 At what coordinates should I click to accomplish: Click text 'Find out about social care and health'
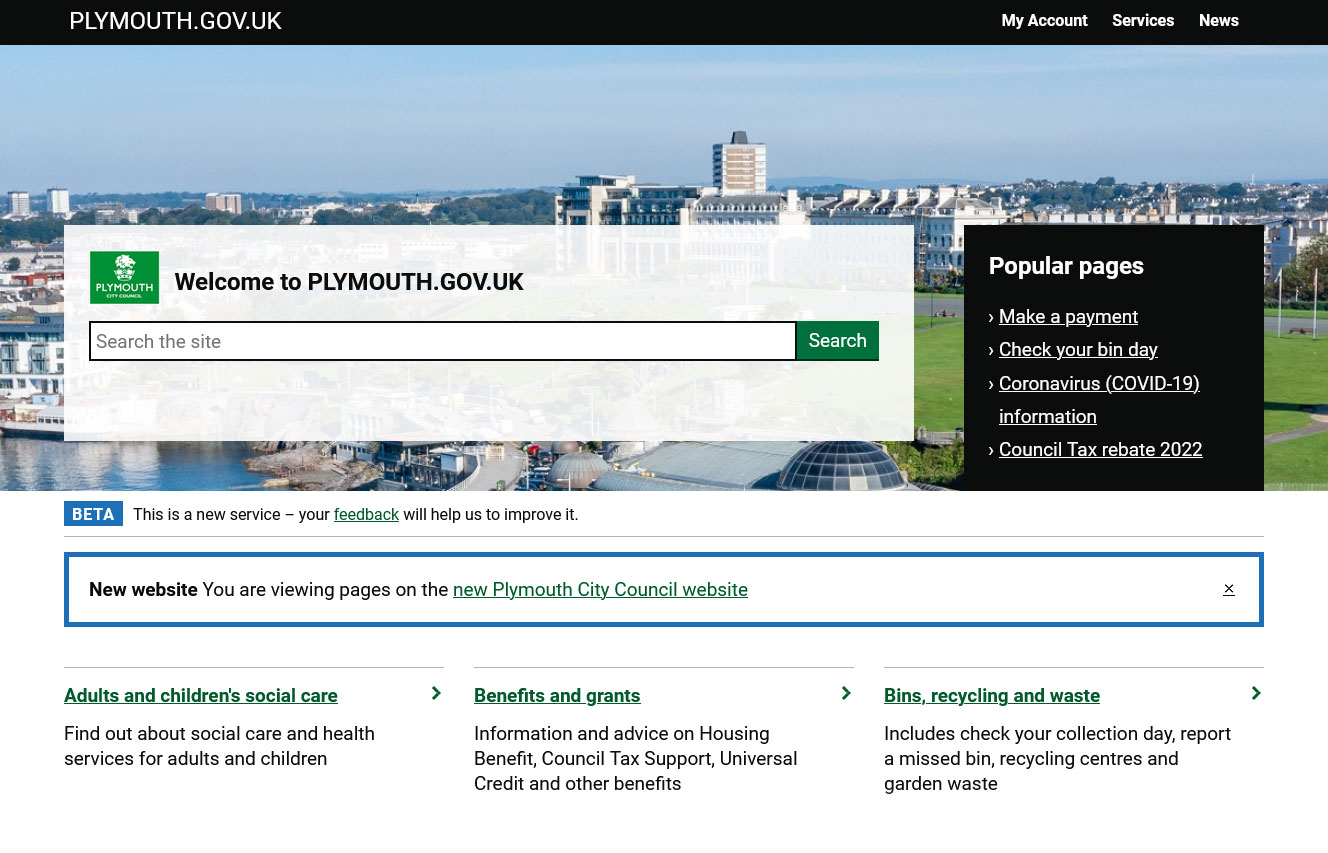click(x=219, y=733)
